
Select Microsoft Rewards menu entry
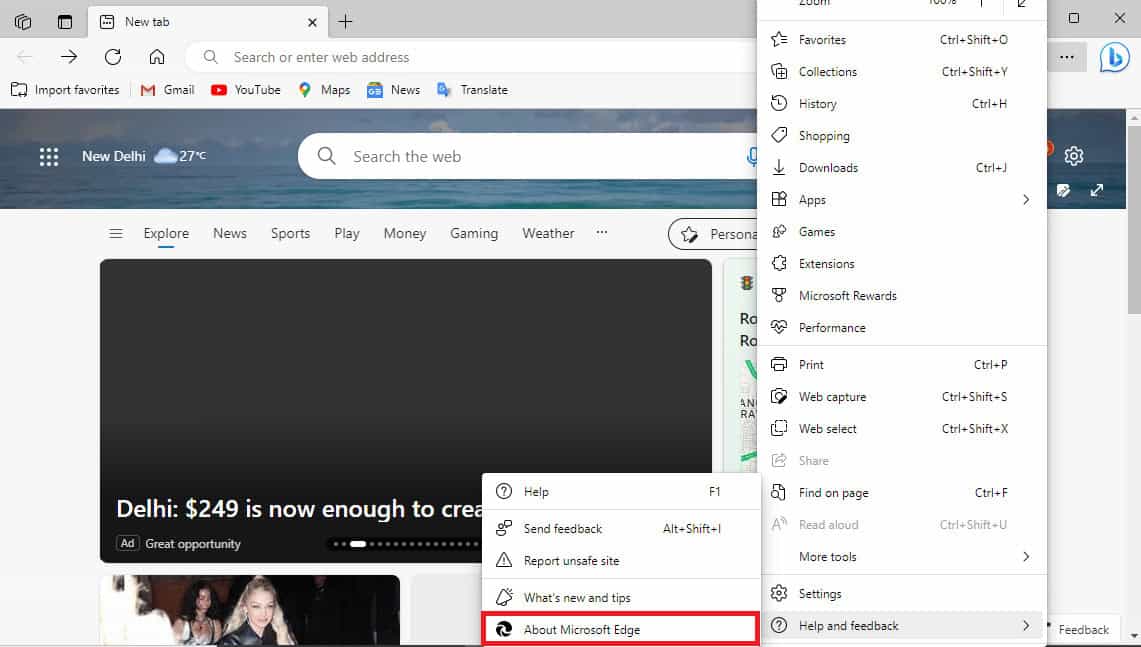tap(901, 295)
